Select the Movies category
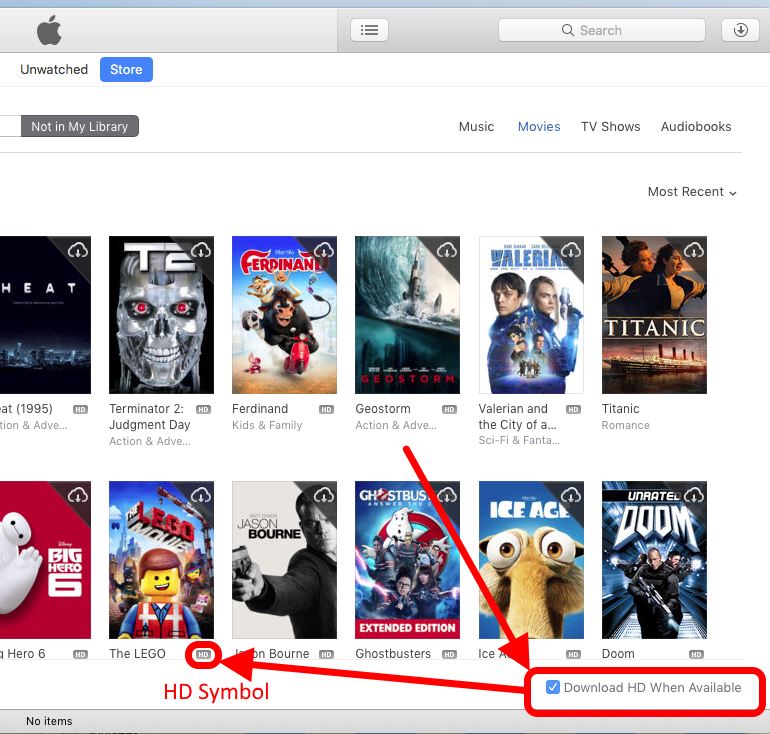 point(539,127)
